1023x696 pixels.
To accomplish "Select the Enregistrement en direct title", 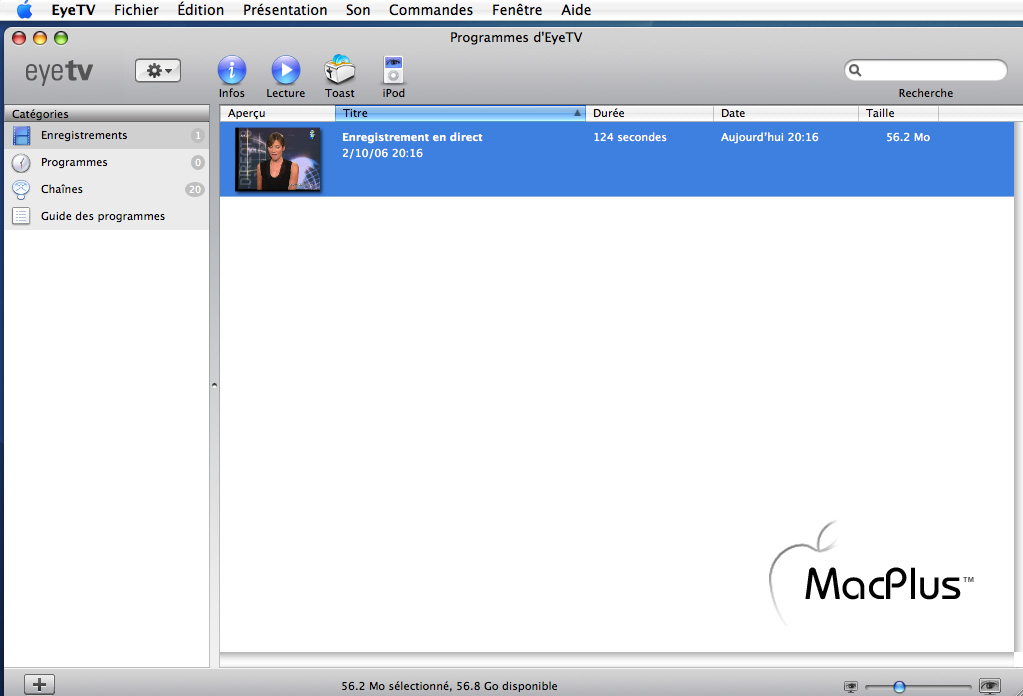I will pyautogui.click(x=412, y=137).
